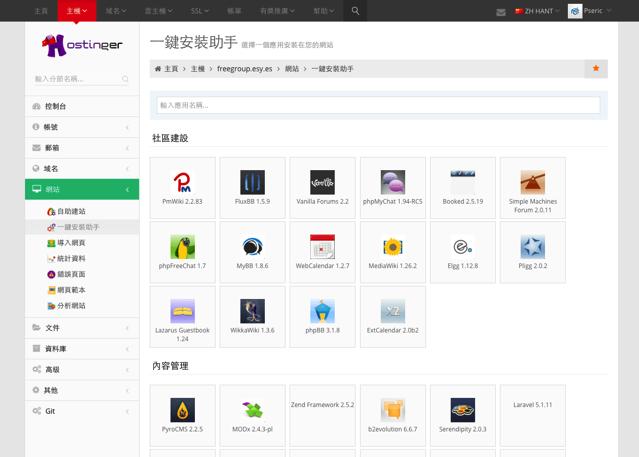Click 主機 in the breadcrumb
The height and width of the screenshot is (457, 639).
[x=198, y=68]
